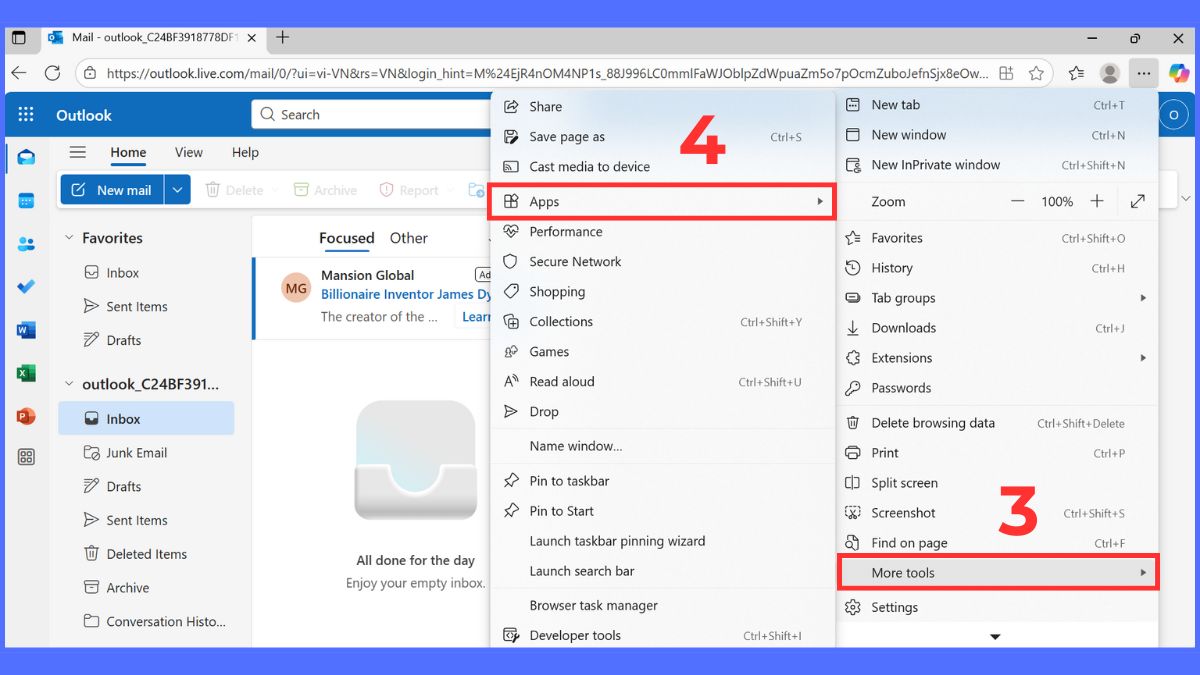Open the Outlook app launcher grid
The width and height of the screenshot is (1200, 675).
26,115
